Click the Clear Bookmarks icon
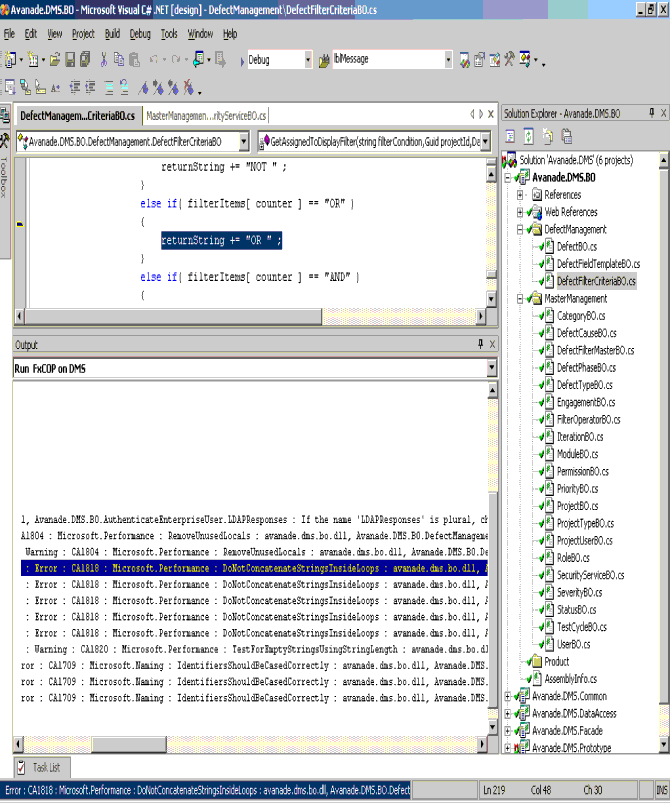This screenshot has width=670, height=803. tap(189, 88)
